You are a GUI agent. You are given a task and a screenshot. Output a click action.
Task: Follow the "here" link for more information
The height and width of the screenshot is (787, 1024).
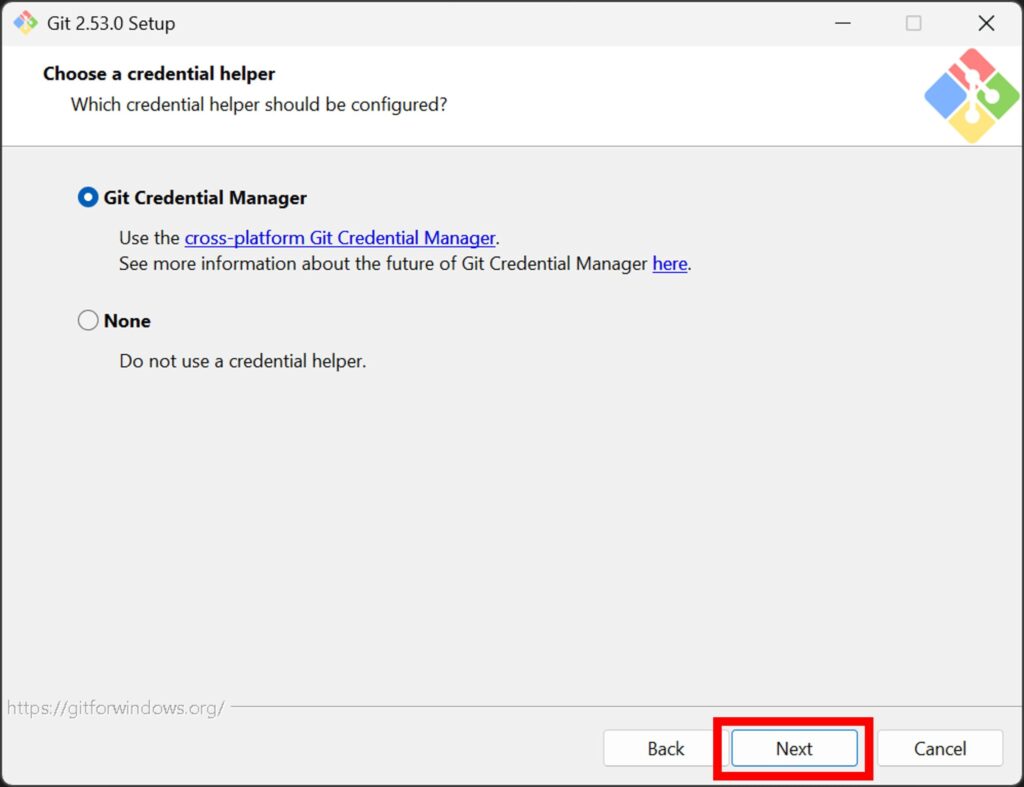coord(669,264)
